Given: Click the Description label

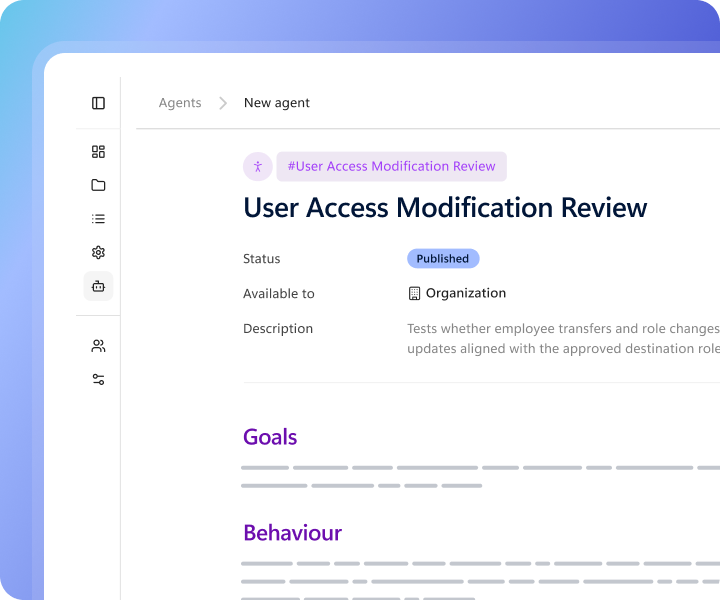Looking at the screenshot, I should [278, 329].
